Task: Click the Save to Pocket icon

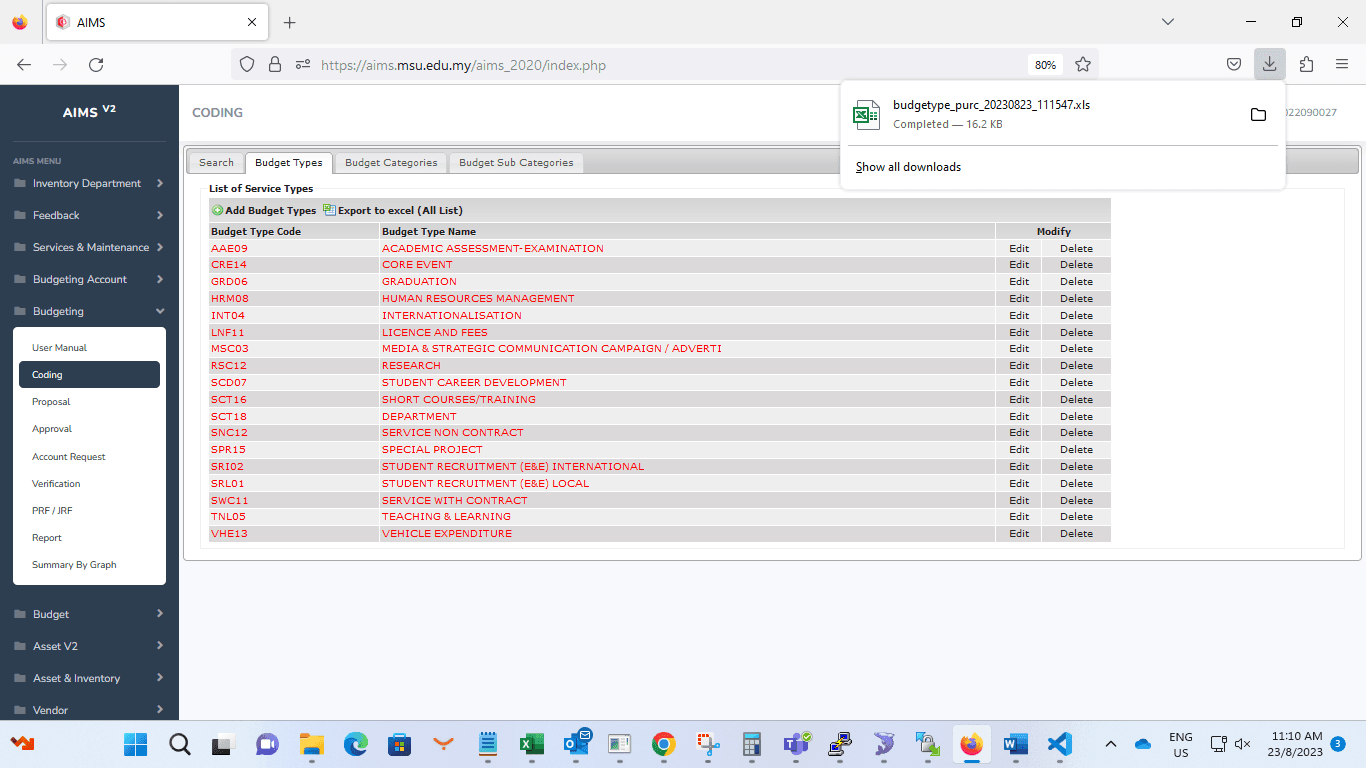Action: point(1234,65)
